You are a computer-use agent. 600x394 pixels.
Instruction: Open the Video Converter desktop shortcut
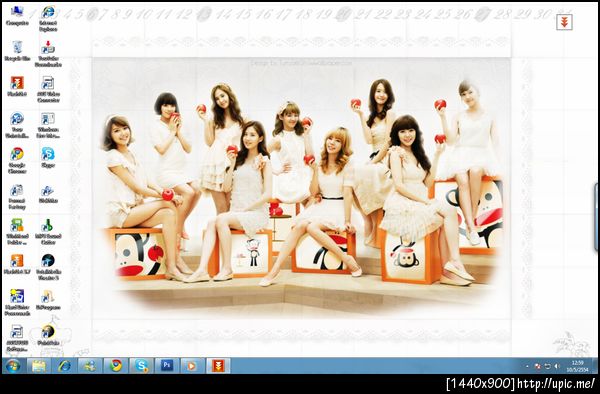click(48, 89)
